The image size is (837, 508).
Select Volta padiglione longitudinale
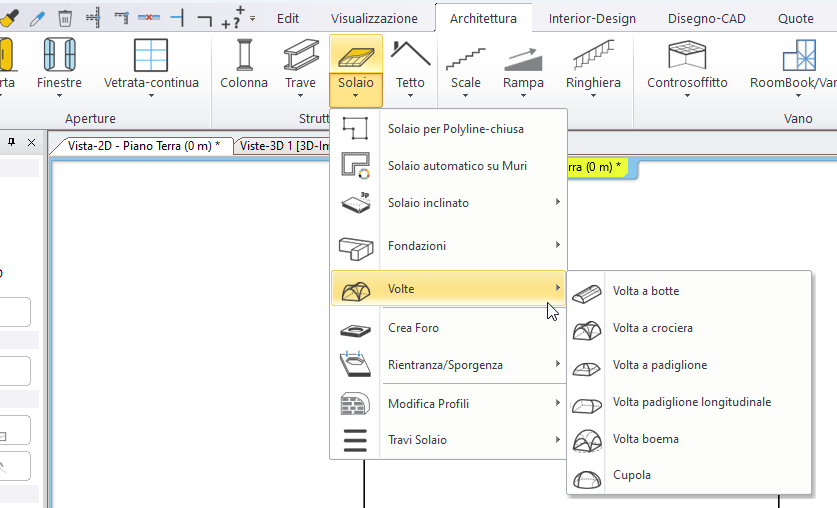point(689,402)
